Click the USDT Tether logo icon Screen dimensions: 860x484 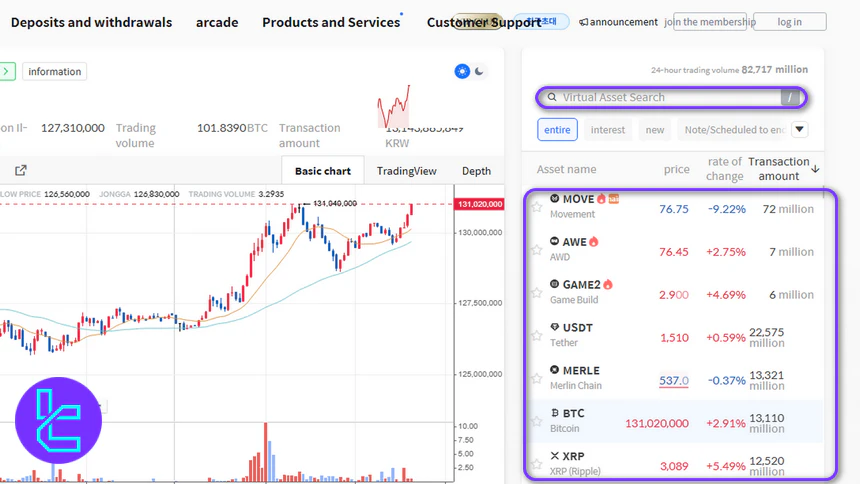(555, 327)
